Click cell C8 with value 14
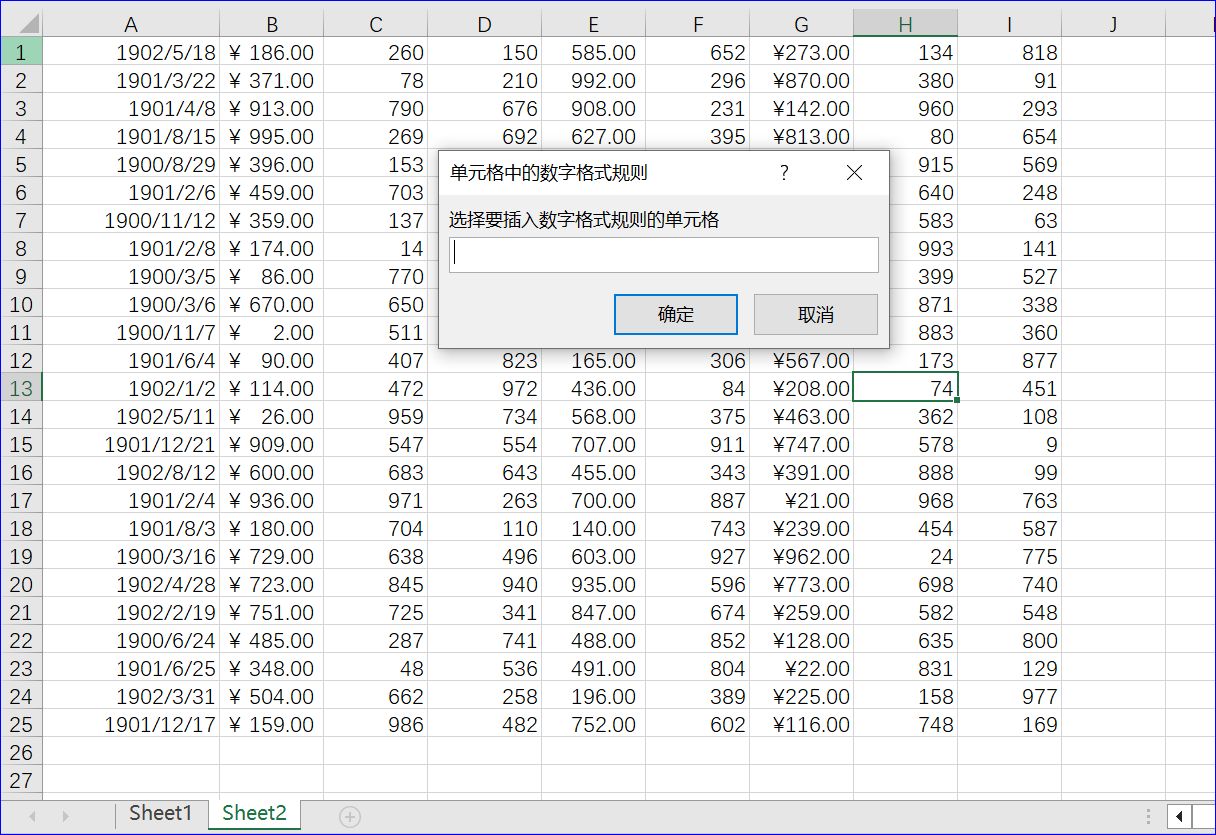 376,248
